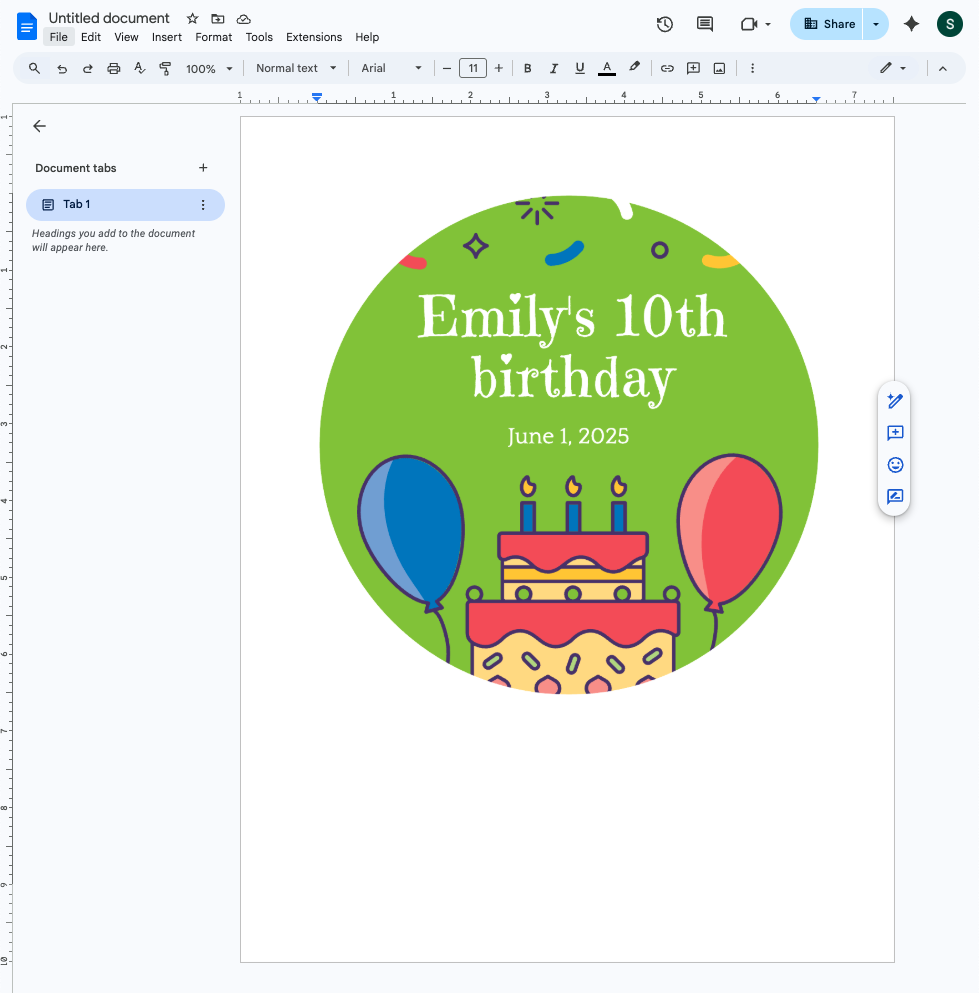Enable italic formatting
The image size is (979, 993).
pyautogui.click(x=553, y=68)
